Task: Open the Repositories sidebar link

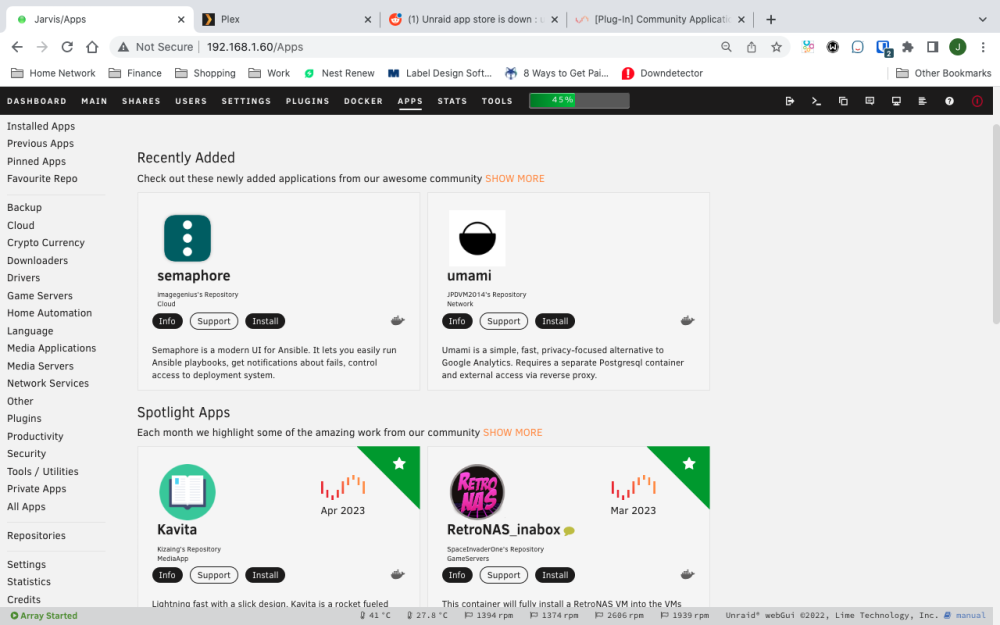Action: click(x=36, y=536)
